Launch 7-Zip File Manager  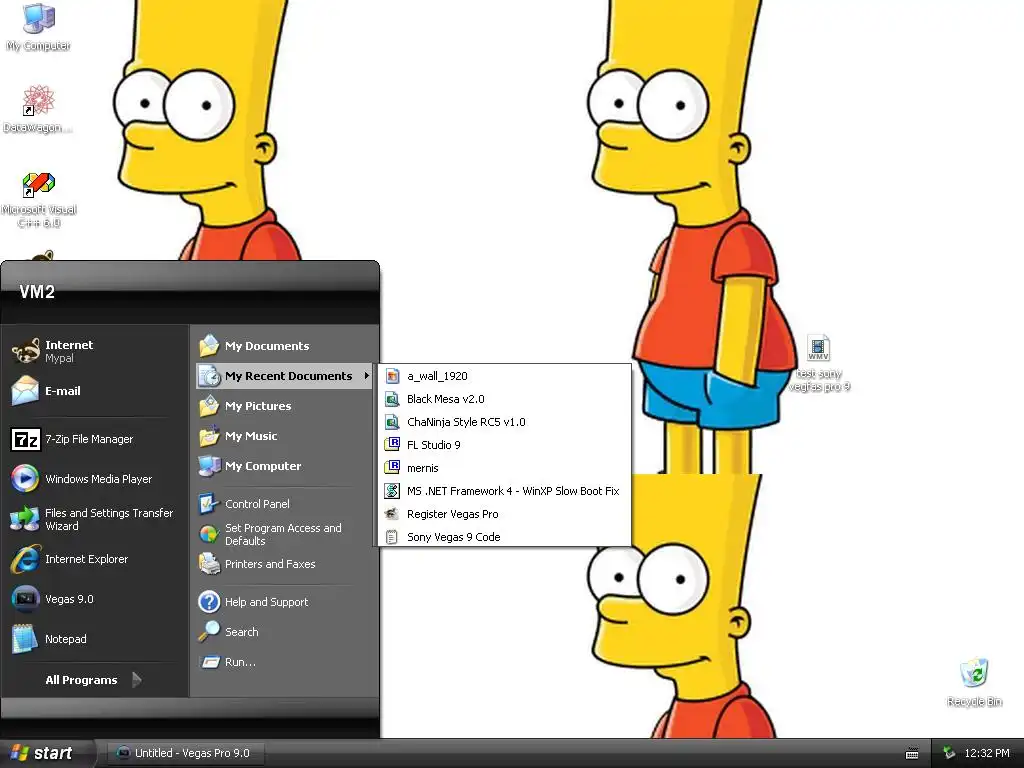[94, 440]
